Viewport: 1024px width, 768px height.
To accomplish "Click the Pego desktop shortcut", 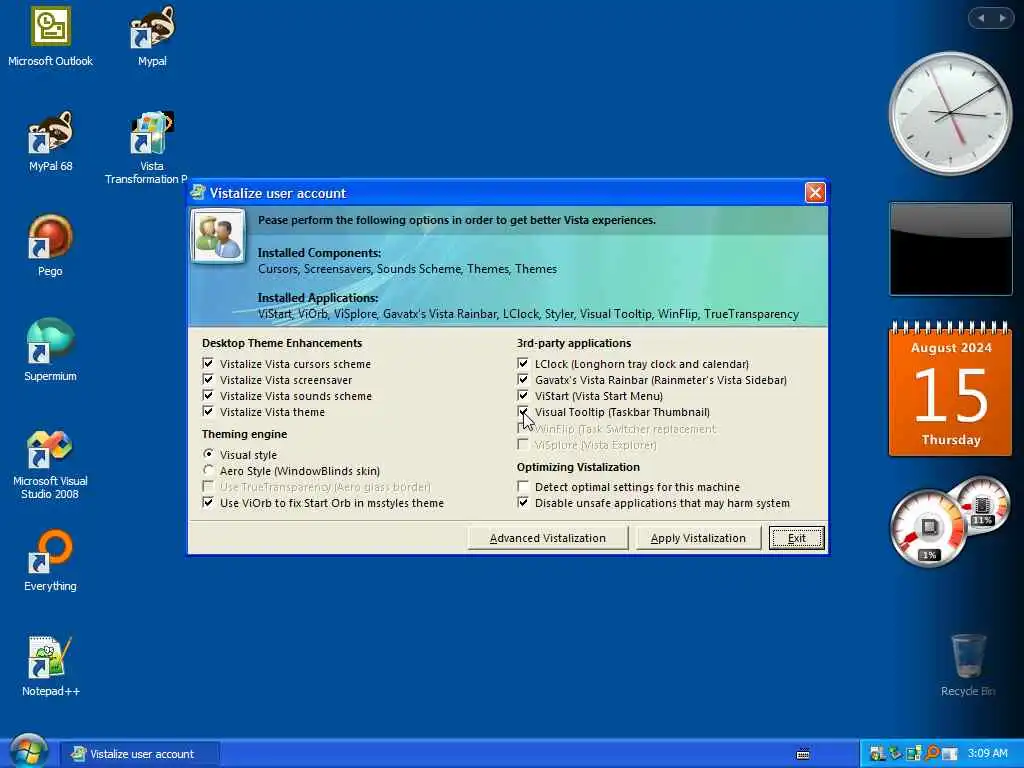I will coord(50,246).
